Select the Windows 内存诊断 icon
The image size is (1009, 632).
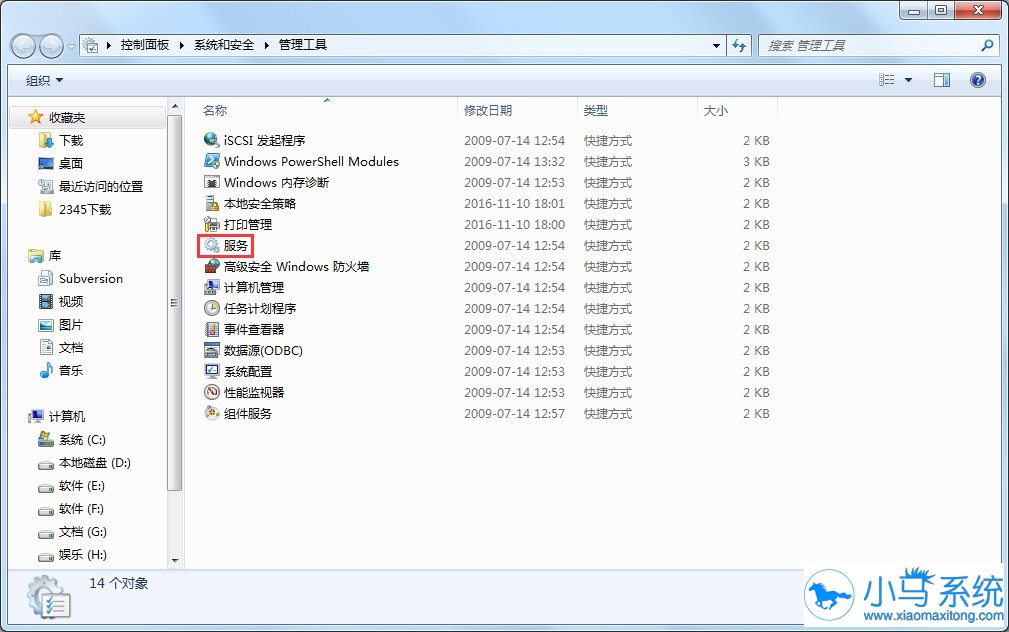[x=211, y=182]
